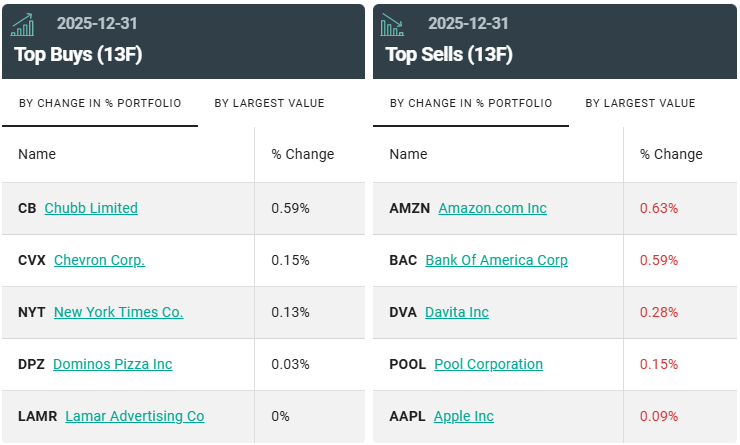Click the Top Buys 'Name' column header
Image resolution: width=740 pixels, height=445 pixels.
(x=37, y=154)
